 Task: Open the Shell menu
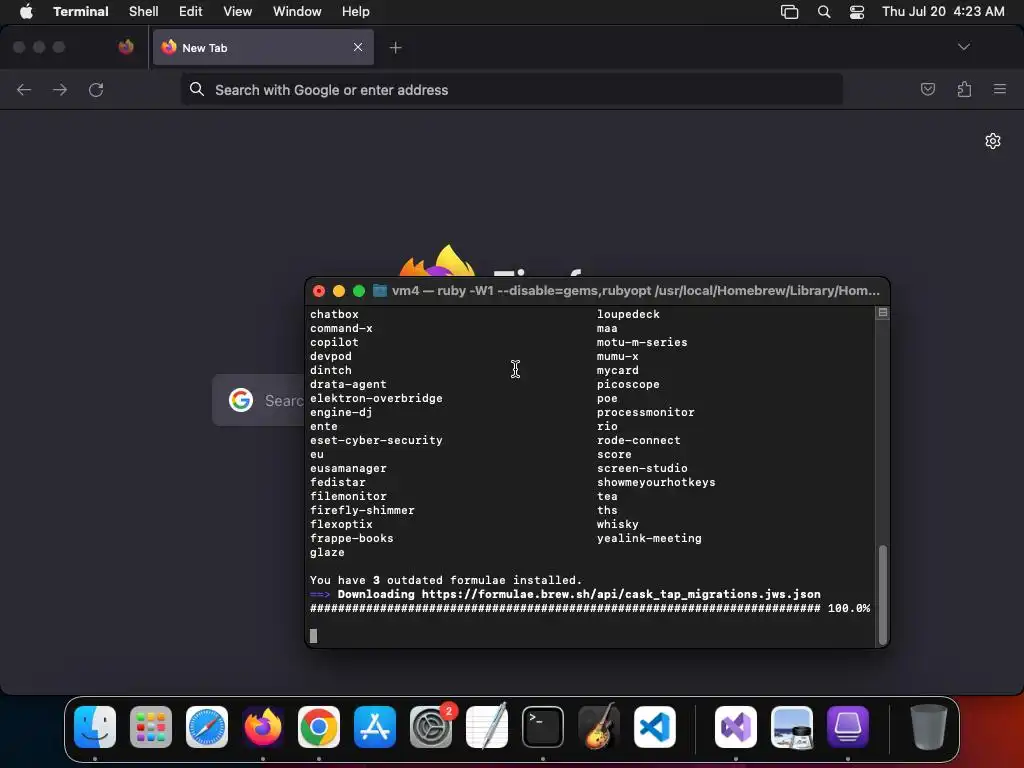click(144, 12)
